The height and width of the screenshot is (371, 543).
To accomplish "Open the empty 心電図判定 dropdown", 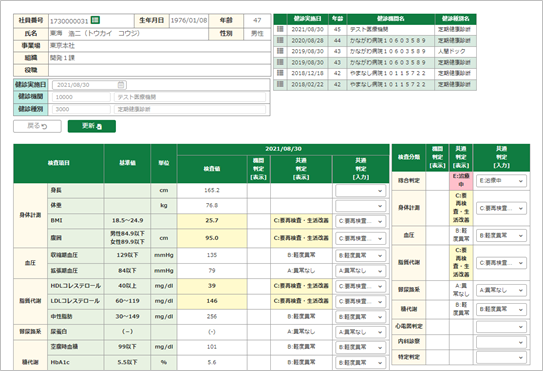I will 501,327.
